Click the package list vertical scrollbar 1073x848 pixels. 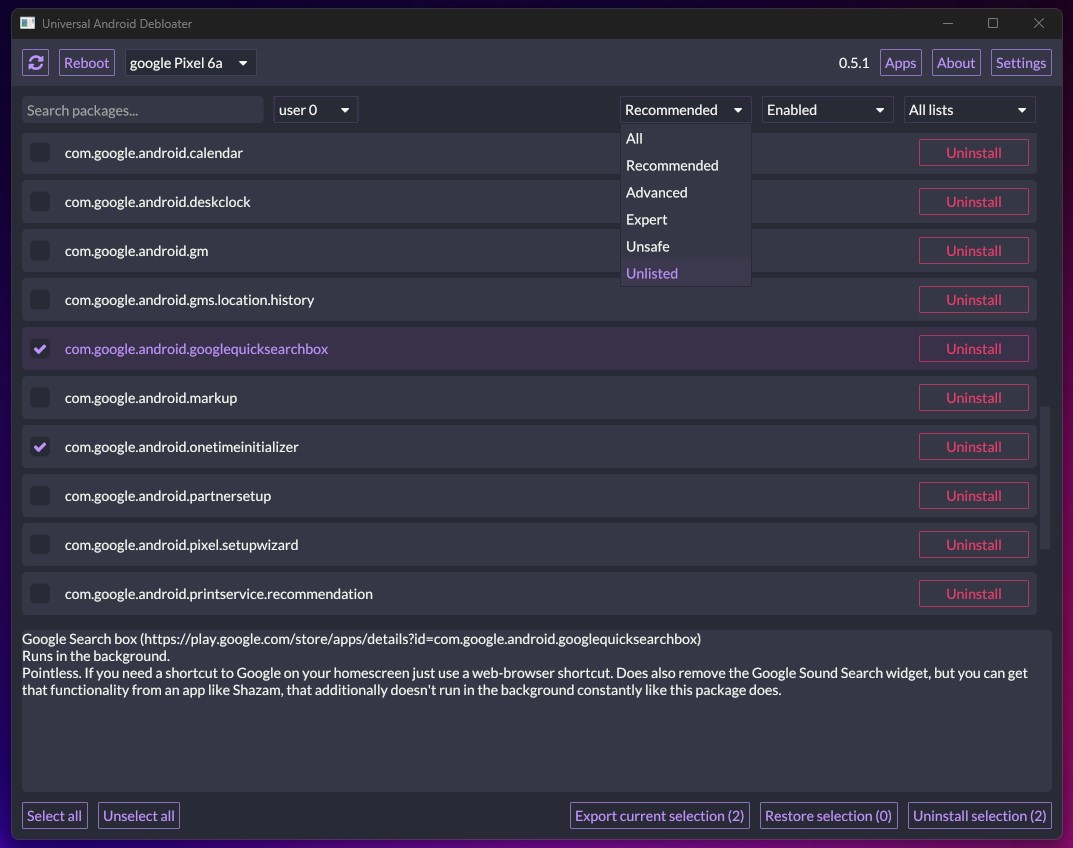[x=1045, y=477]
